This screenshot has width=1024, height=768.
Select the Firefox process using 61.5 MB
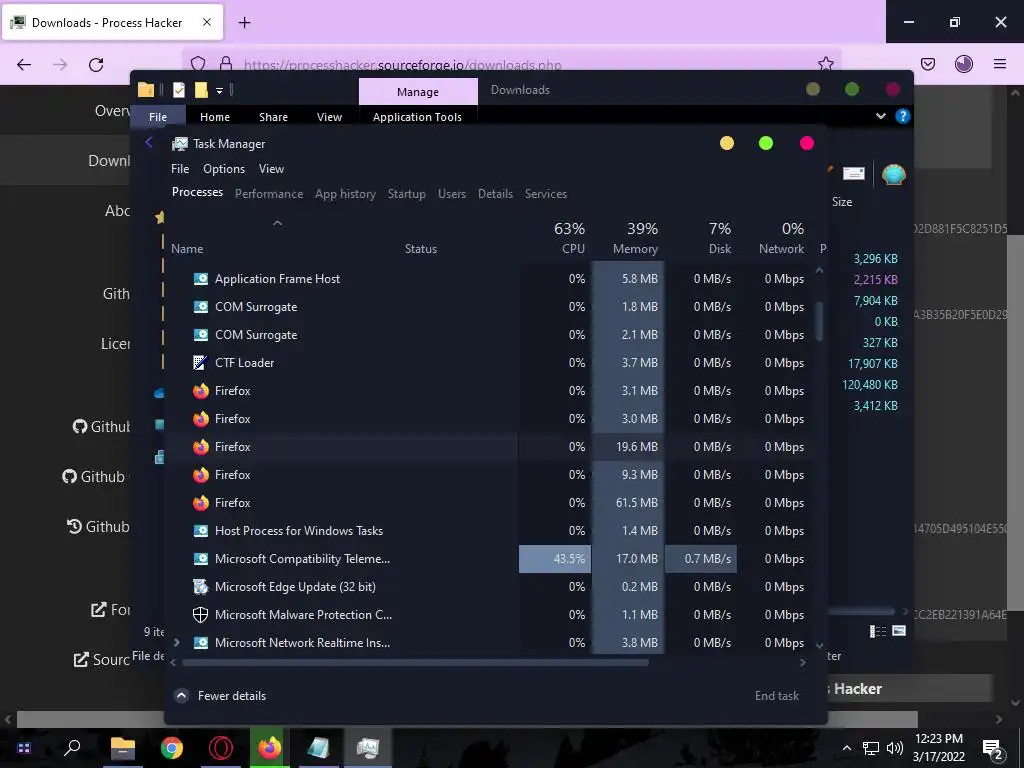tap(488, 503)
